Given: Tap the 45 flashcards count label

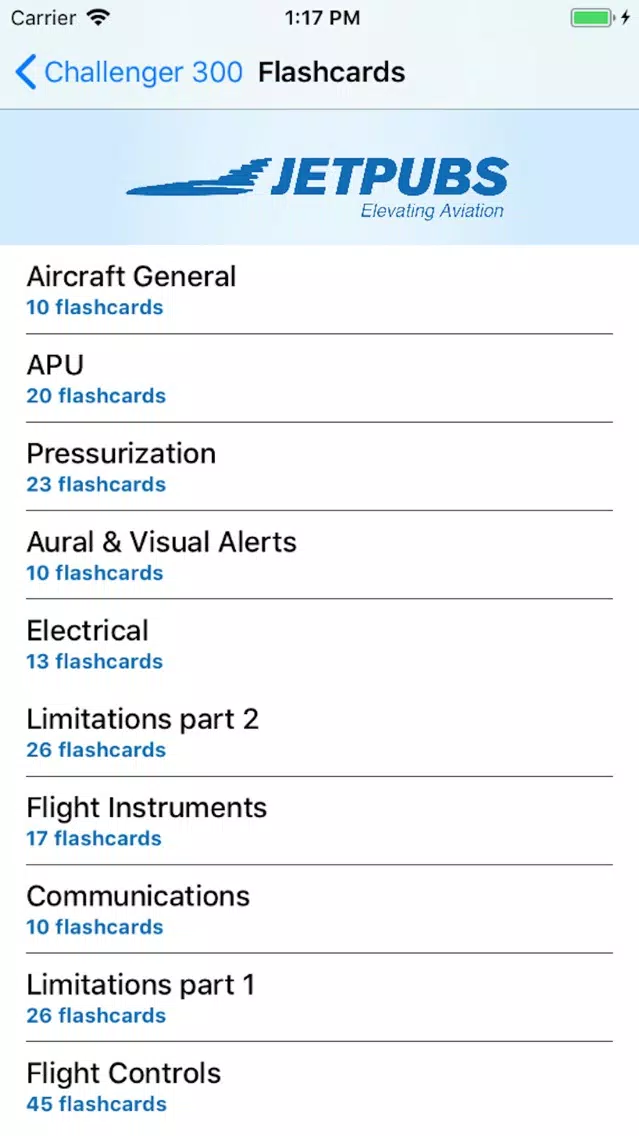Looking at the screenshot, I should pyautogui.click(x=96, y=1104).
